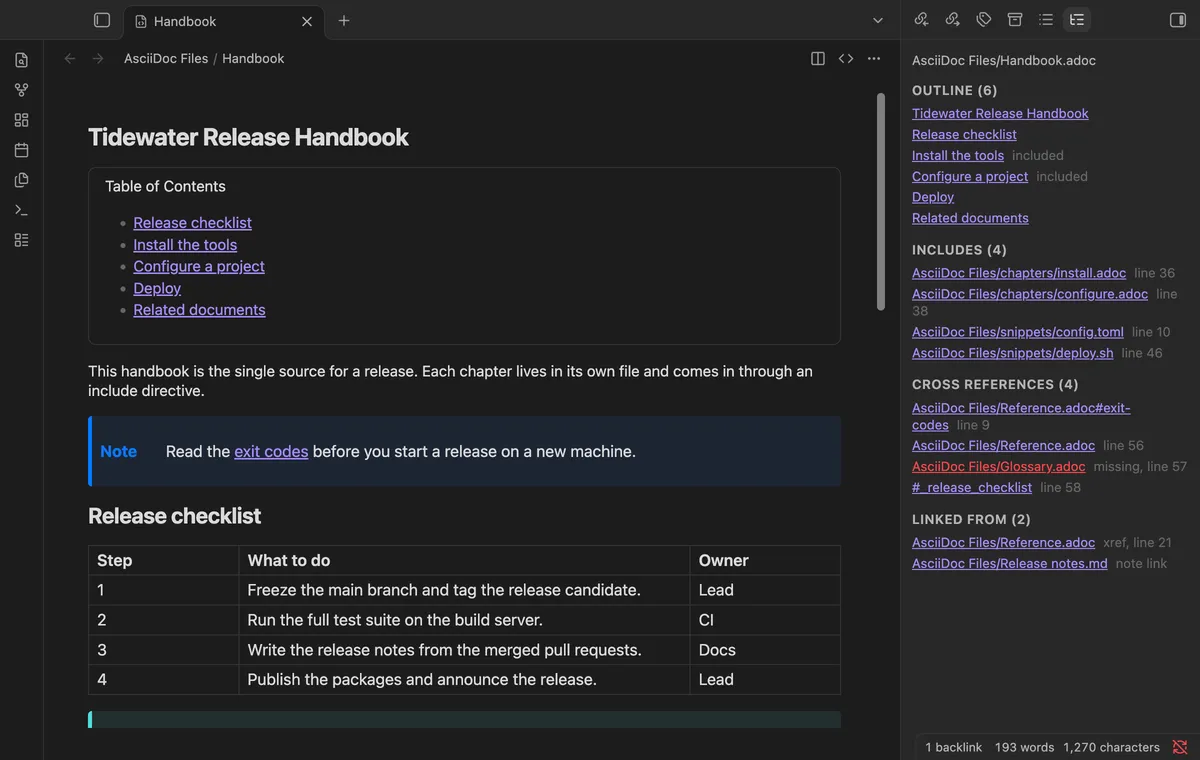The height and width of the screenshot is (760, 1200).
Task: Toggle the reading/split view book icon
Action: (x=818, y=59)
